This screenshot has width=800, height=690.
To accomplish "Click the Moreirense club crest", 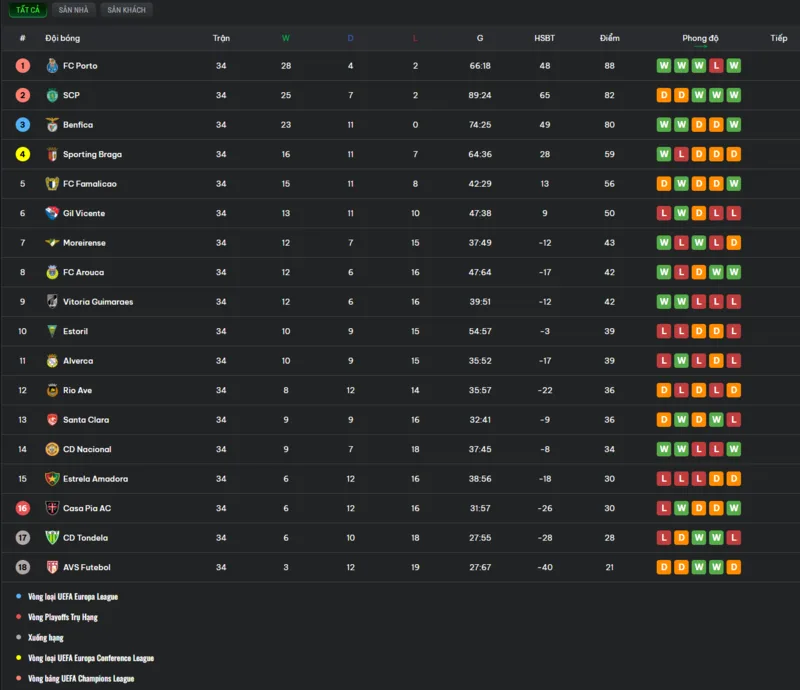I will coord(52,243).
